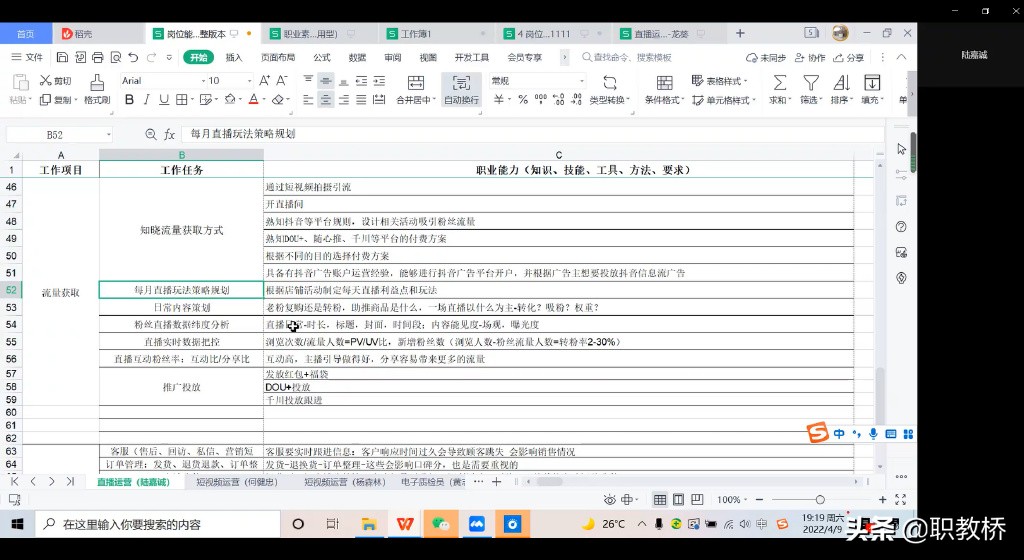
Task: Open WeChat from the taskbar
Action: point(440,524)
